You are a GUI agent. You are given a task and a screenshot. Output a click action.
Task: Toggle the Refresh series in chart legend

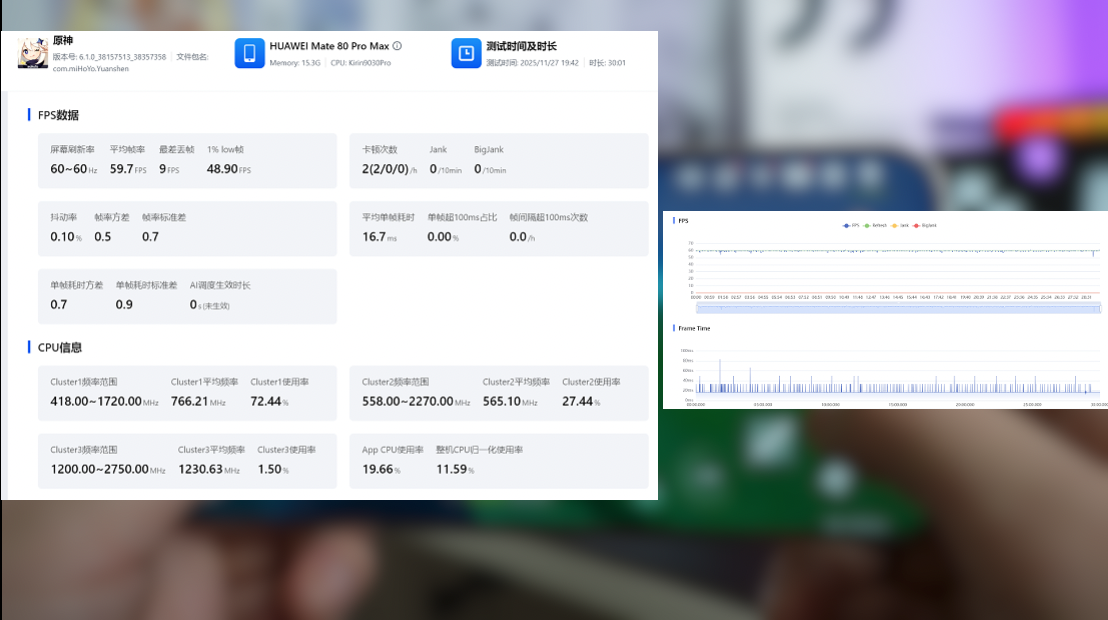(875, 226)
